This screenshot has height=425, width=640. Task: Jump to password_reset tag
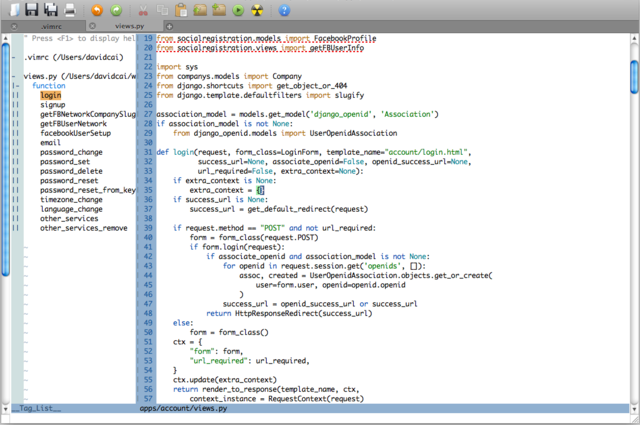point(69,180)
